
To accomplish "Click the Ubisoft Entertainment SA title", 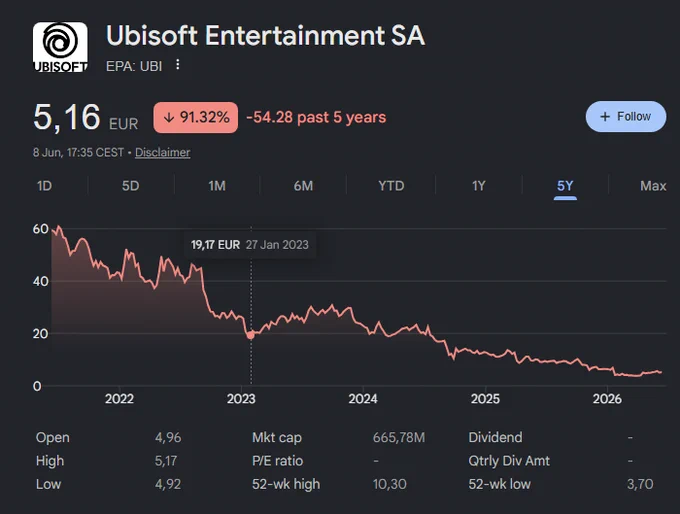I will coord(265,35).
